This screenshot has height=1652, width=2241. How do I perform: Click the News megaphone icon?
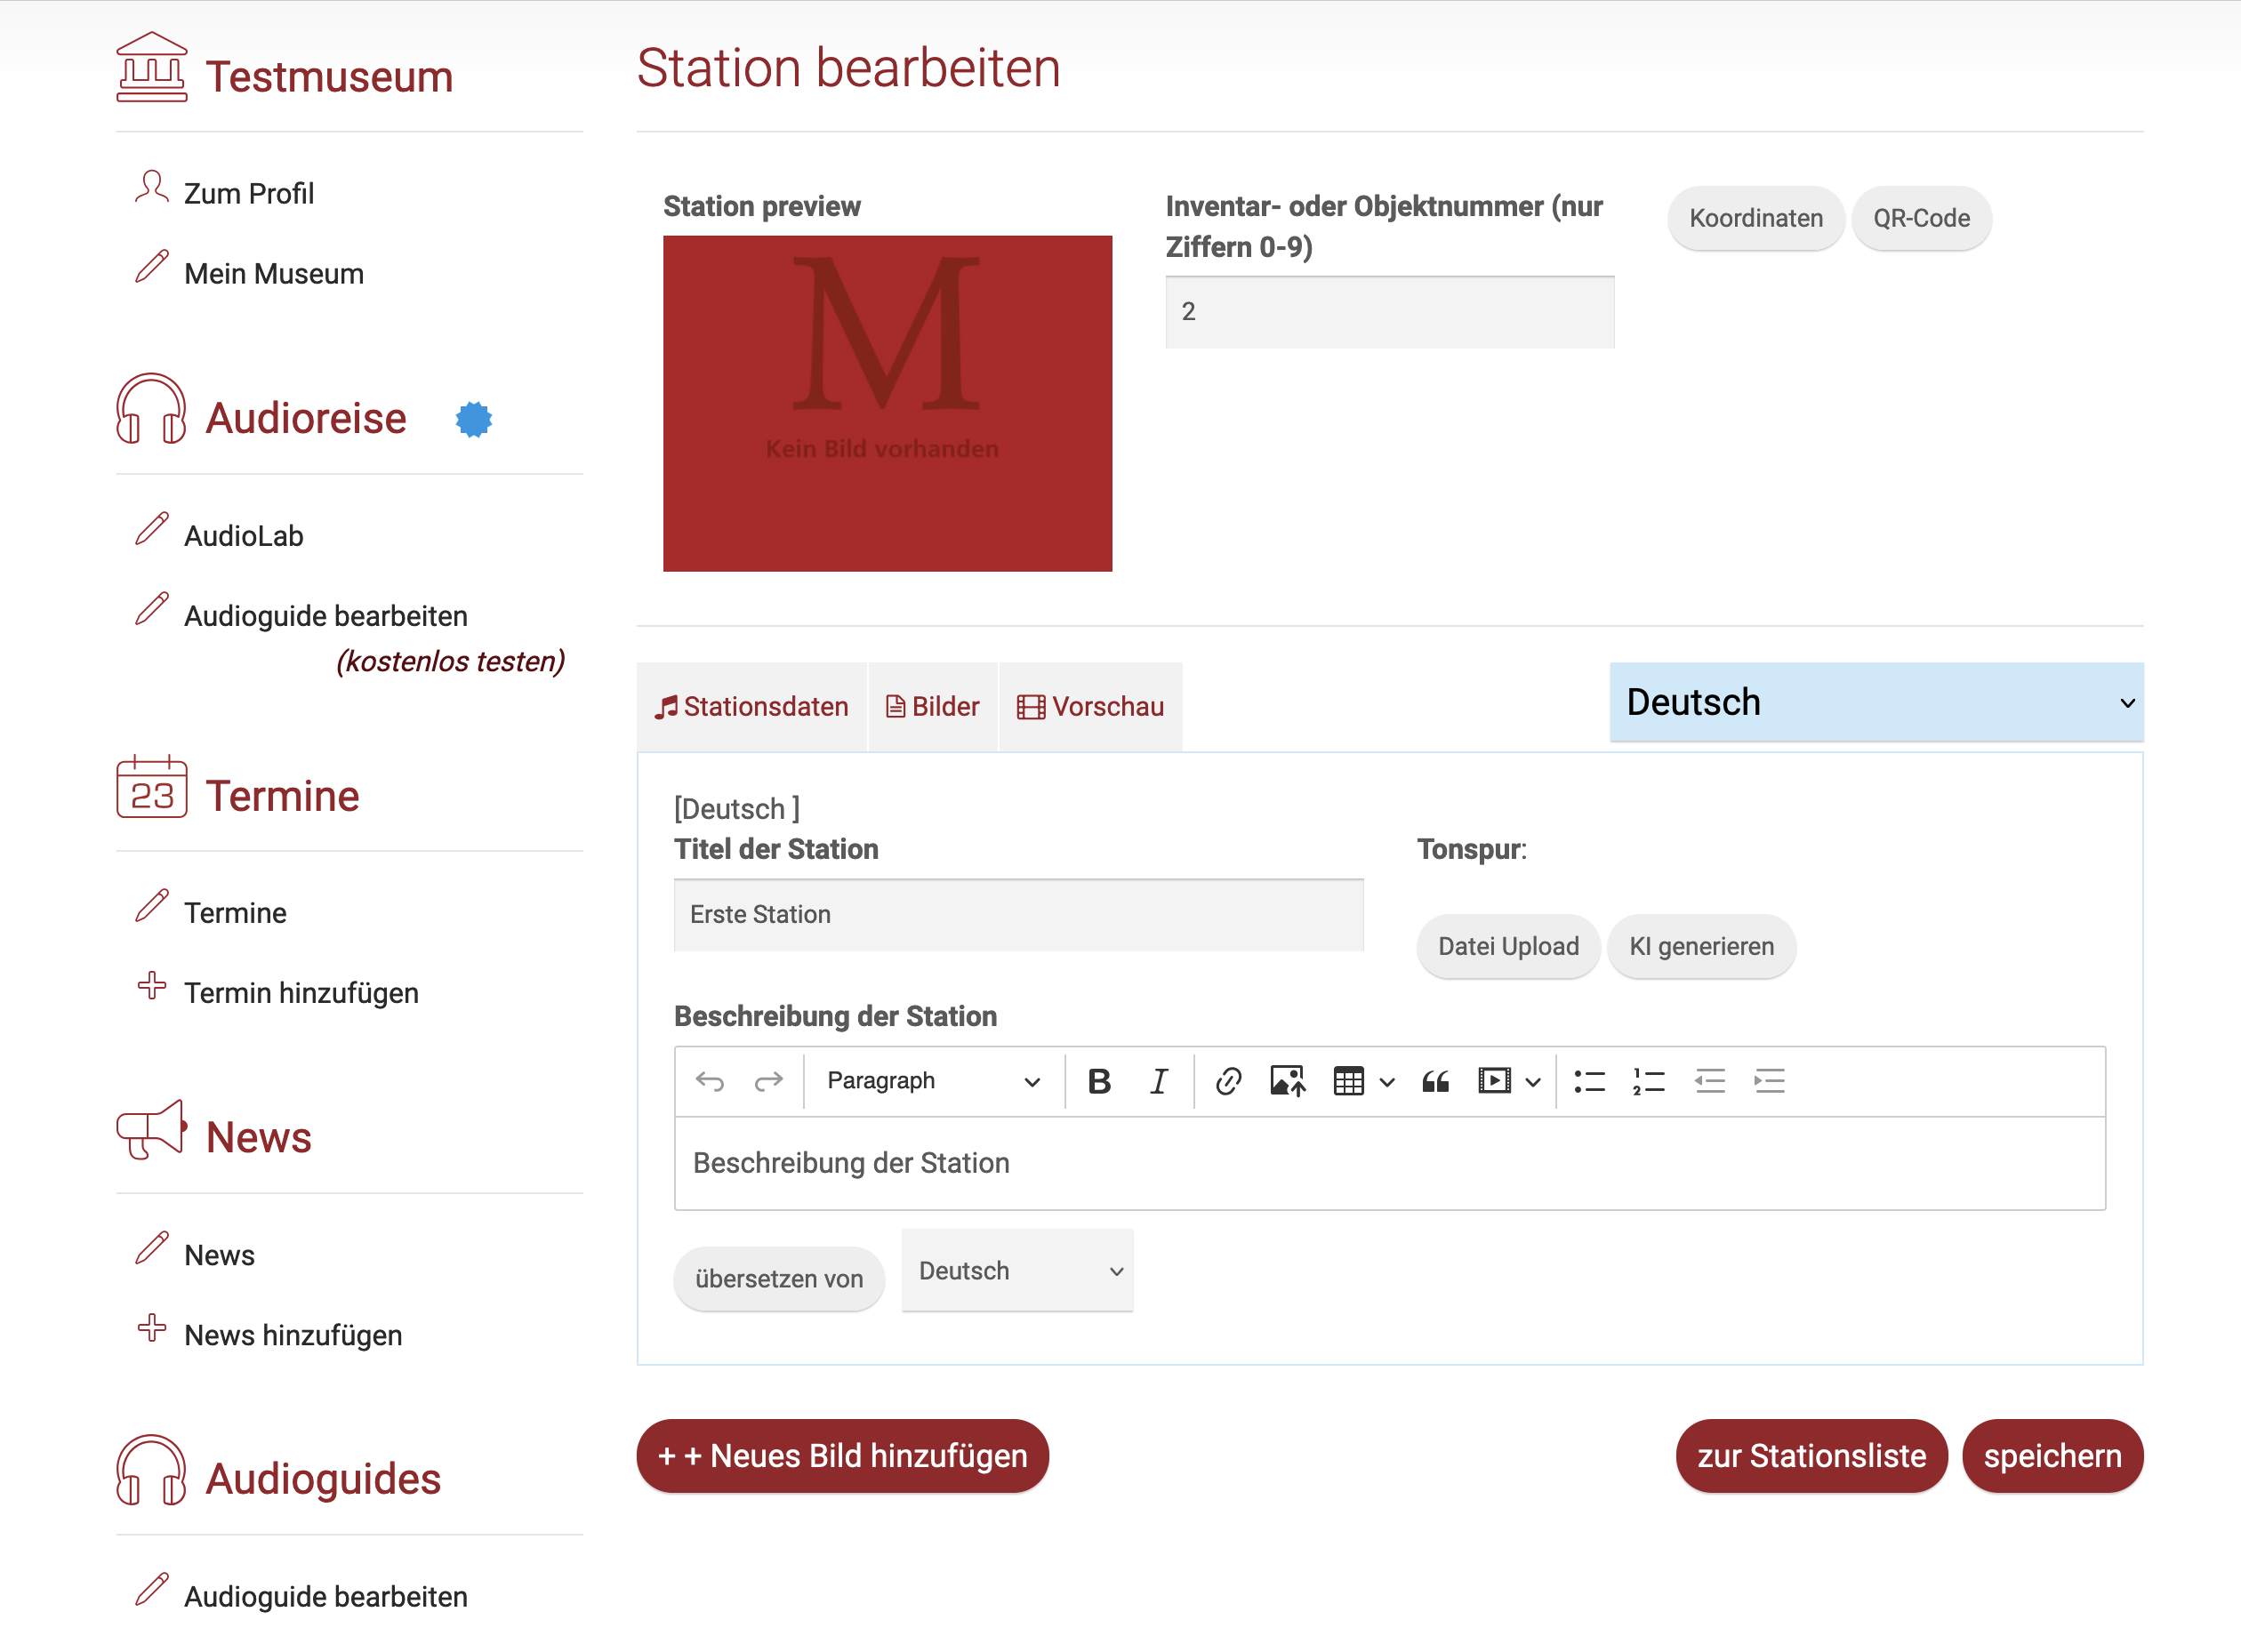pyautogui.click(x=151, y=1129)
